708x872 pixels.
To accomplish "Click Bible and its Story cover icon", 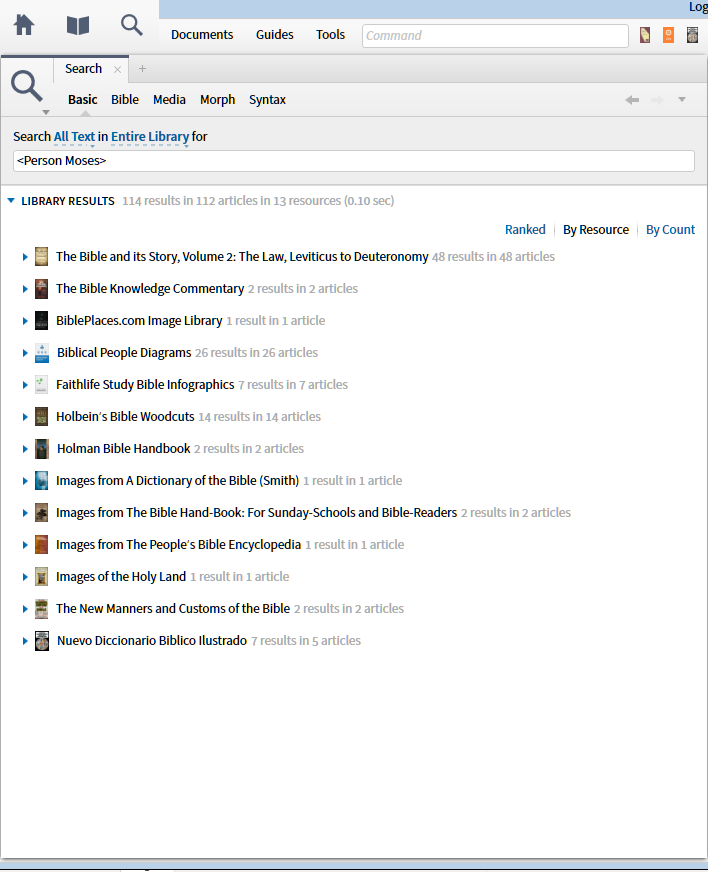I will coord(42,257).
